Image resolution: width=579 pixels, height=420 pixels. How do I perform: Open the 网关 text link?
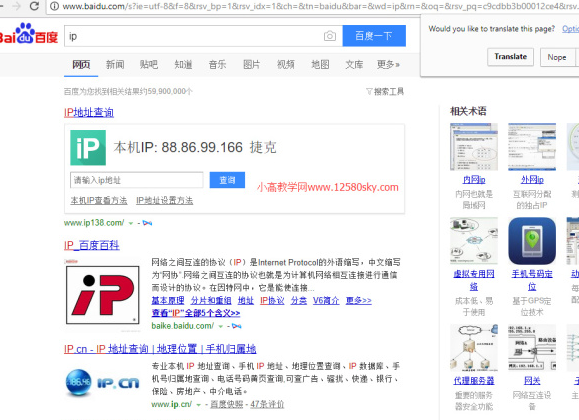[532, 381]
